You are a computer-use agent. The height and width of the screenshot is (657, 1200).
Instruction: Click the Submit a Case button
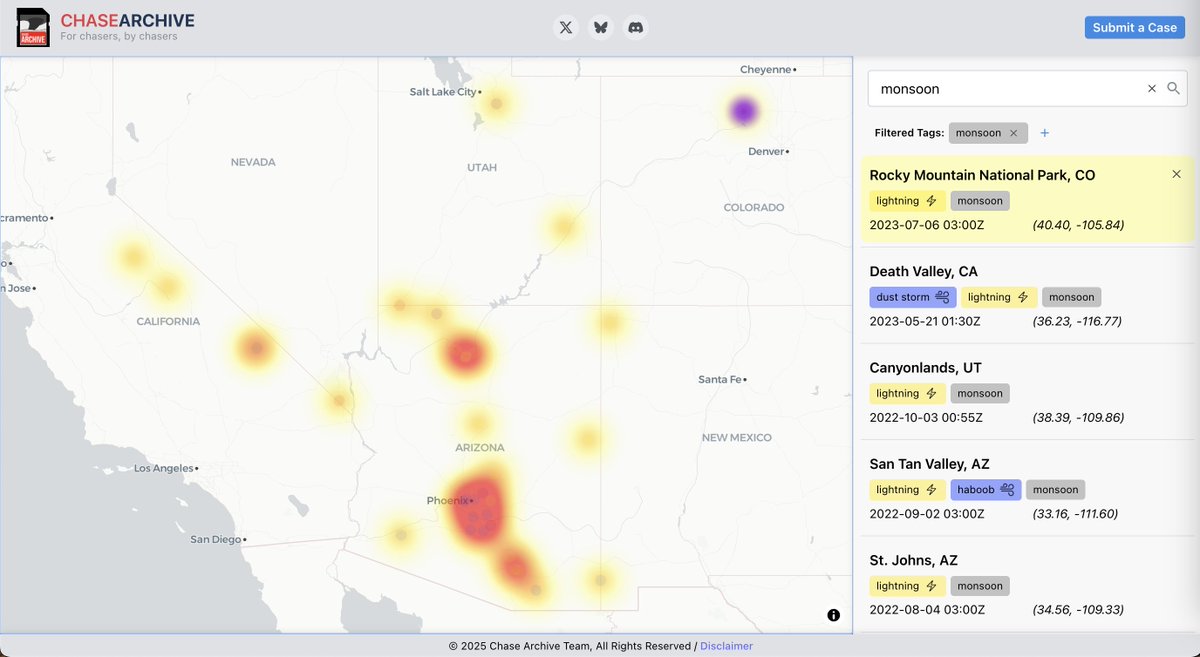point(1134,27)
